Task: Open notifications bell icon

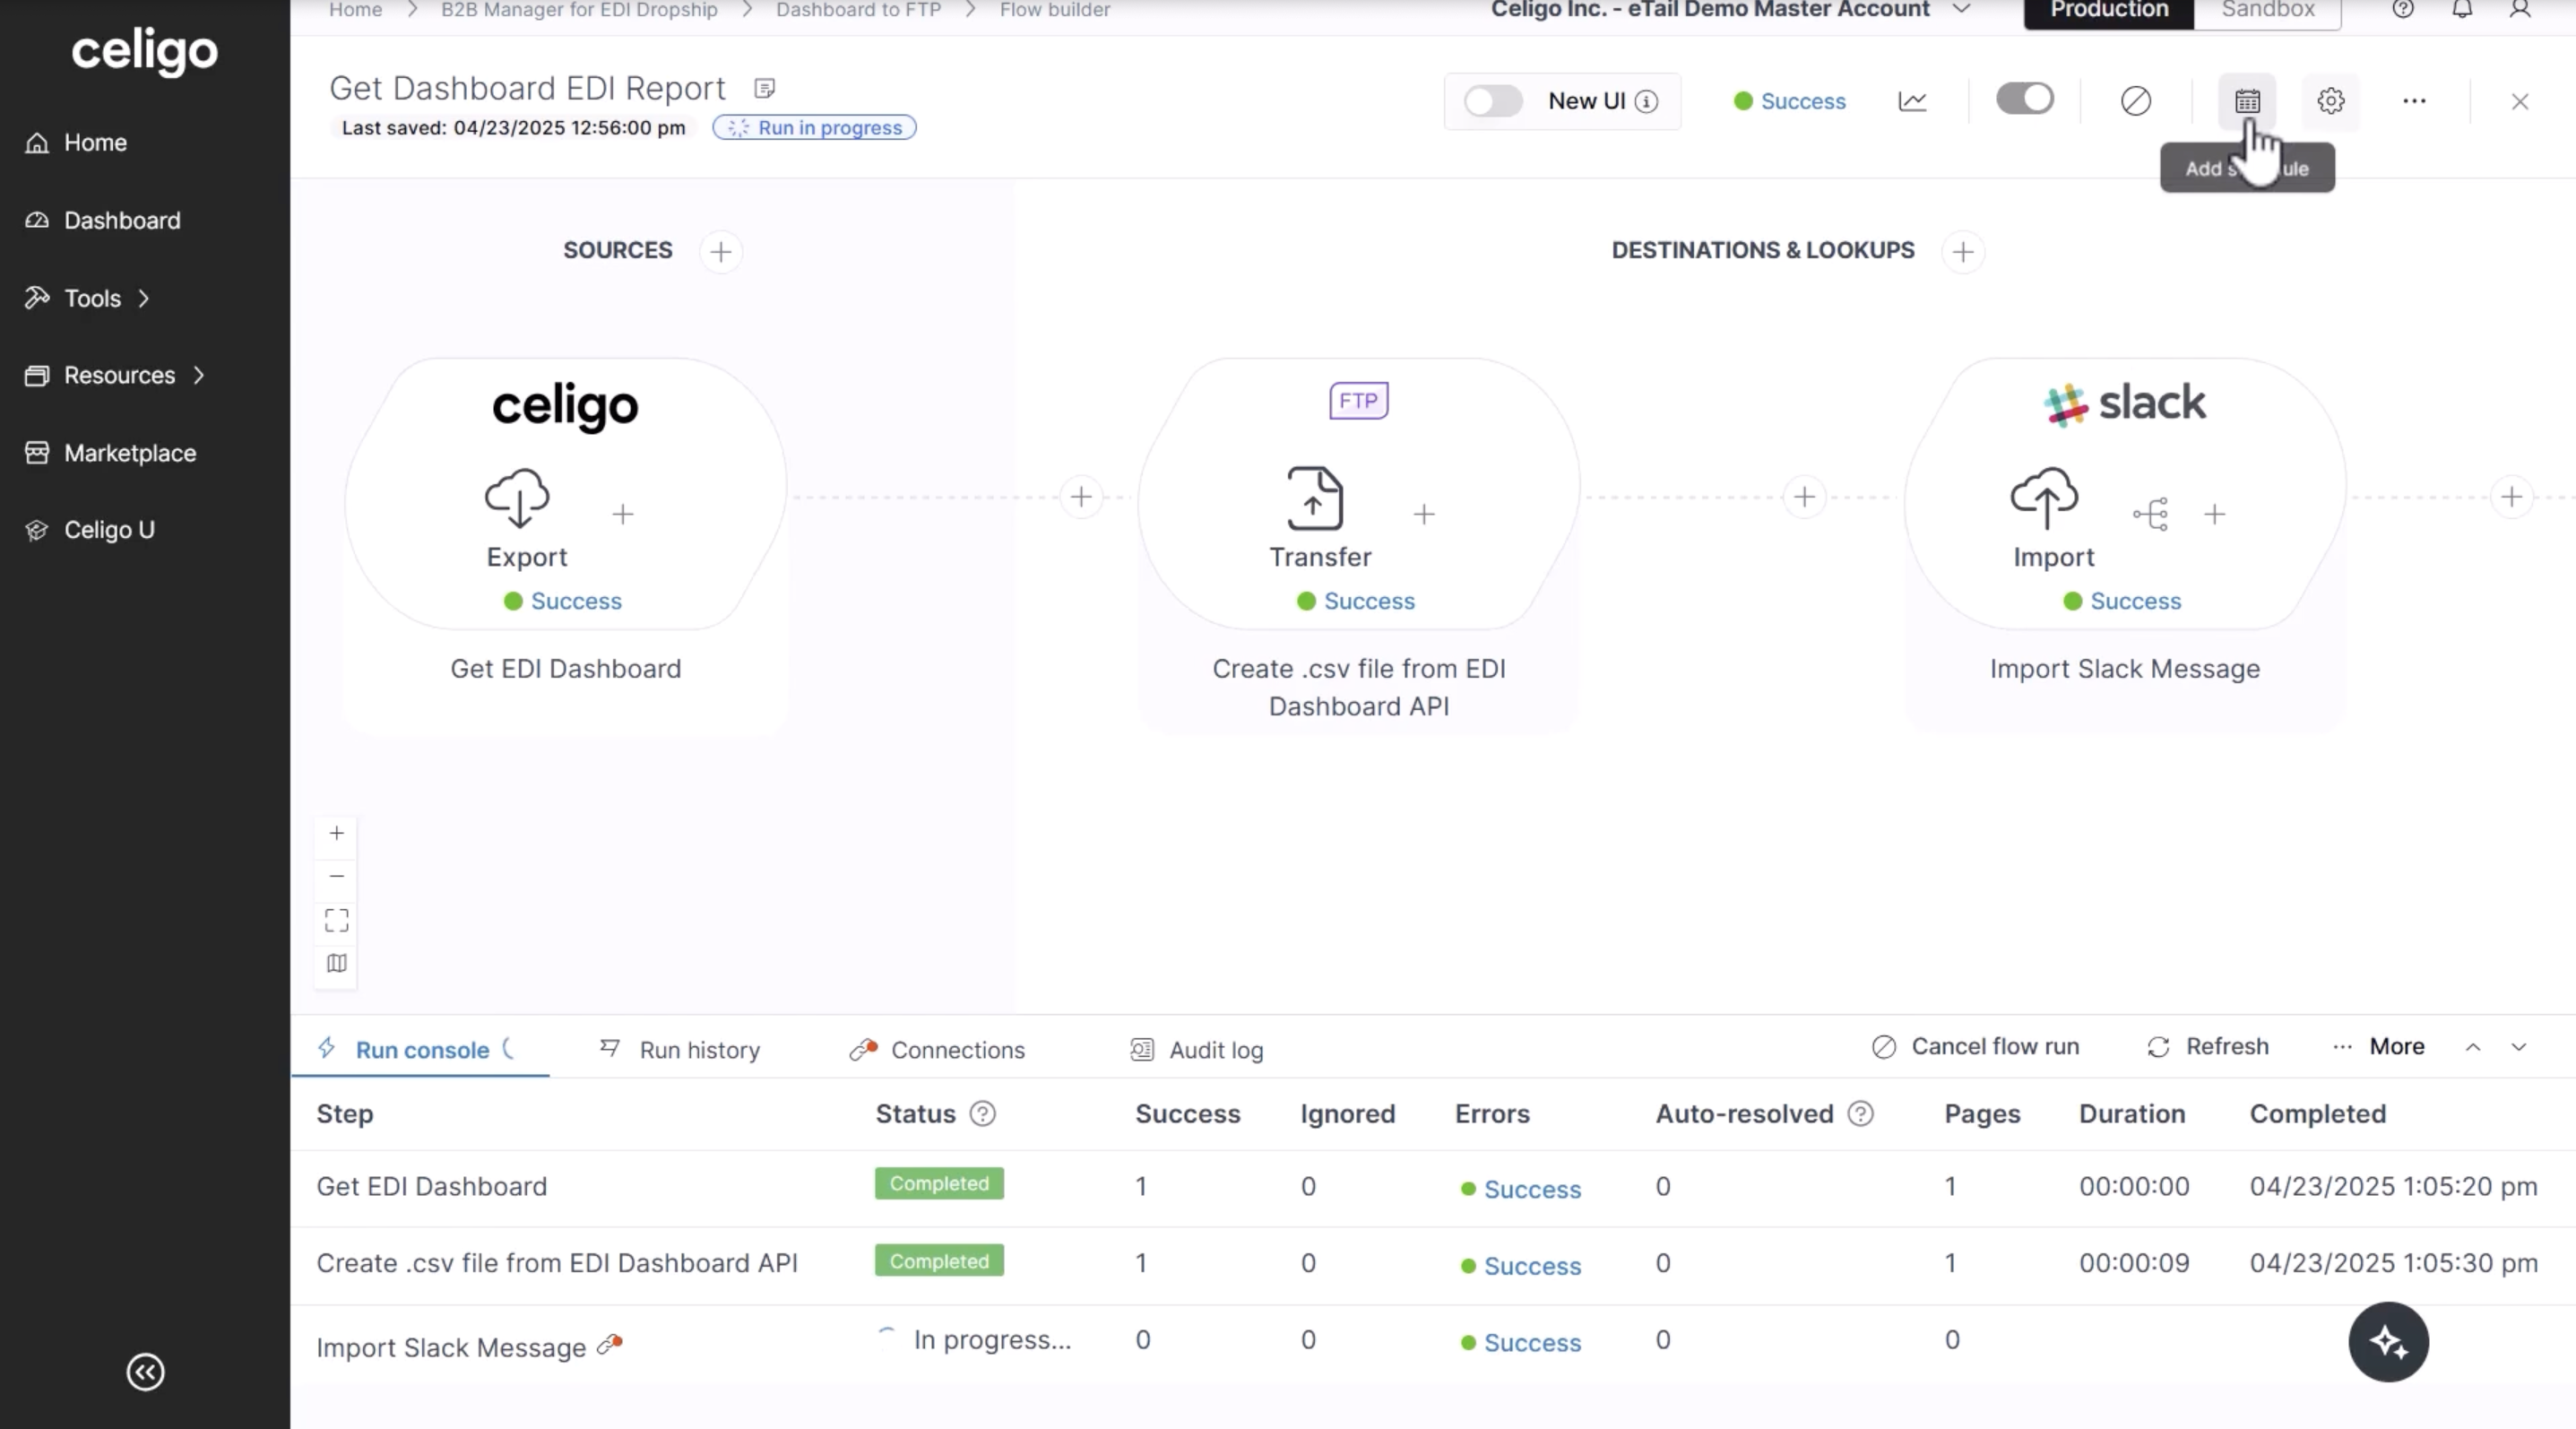Action: 2462,10
